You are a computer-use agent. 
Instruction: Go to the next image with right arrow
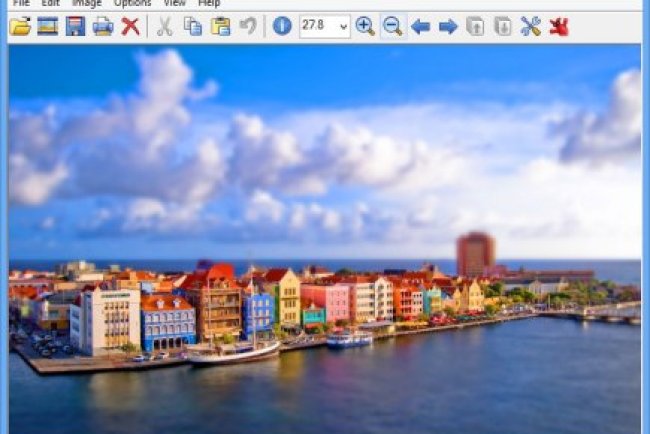click(448, 27)
